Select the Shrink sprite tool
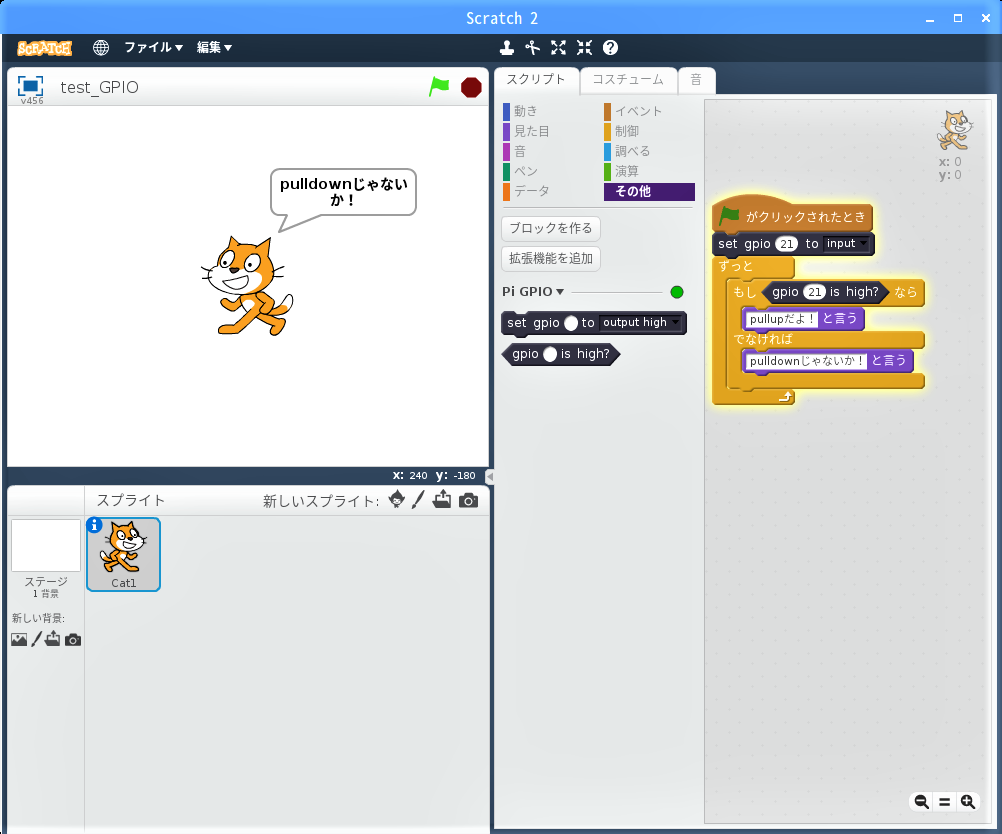The image size is (1002, 834). 584,47
